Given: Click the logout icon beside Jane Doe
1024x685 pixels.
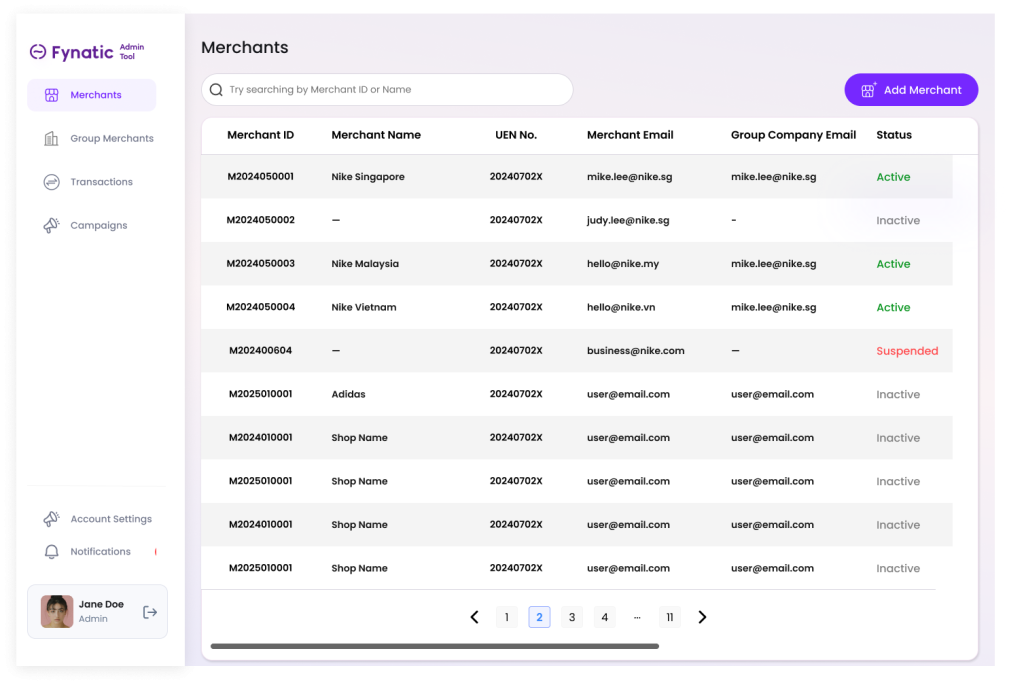Looking at the screenshot, I should (x=150, y=612).
